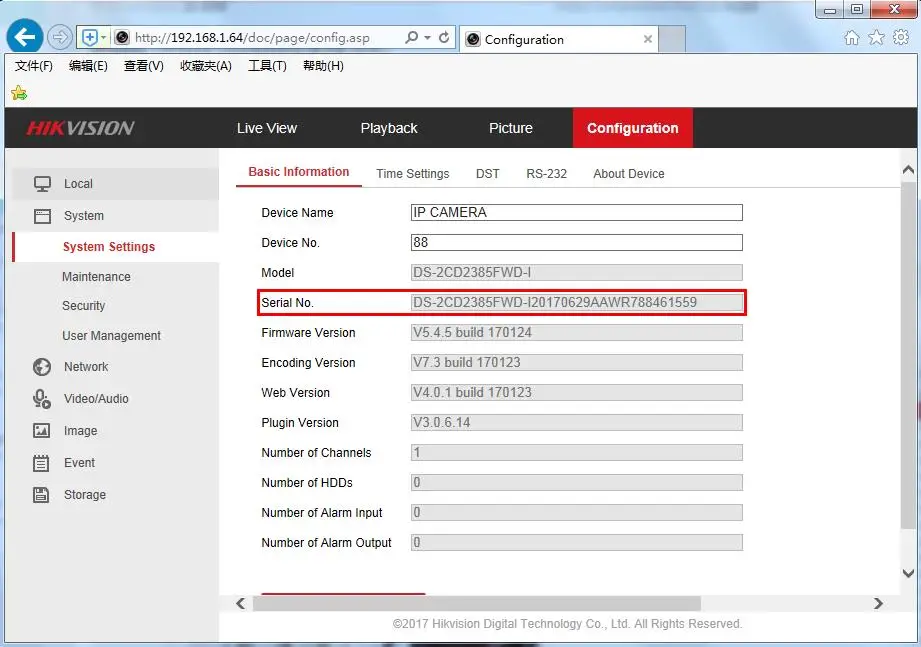Click the browser Forward arrow button

59,38
